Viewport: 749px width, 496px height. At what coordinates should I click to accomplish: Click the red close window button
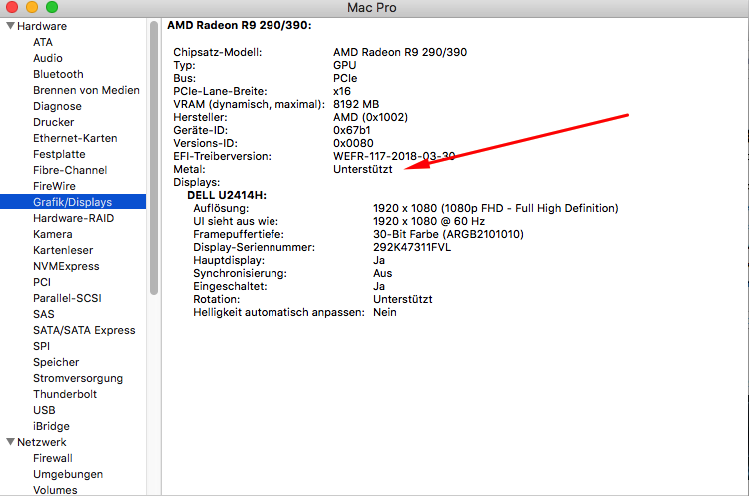click(12, 7)
